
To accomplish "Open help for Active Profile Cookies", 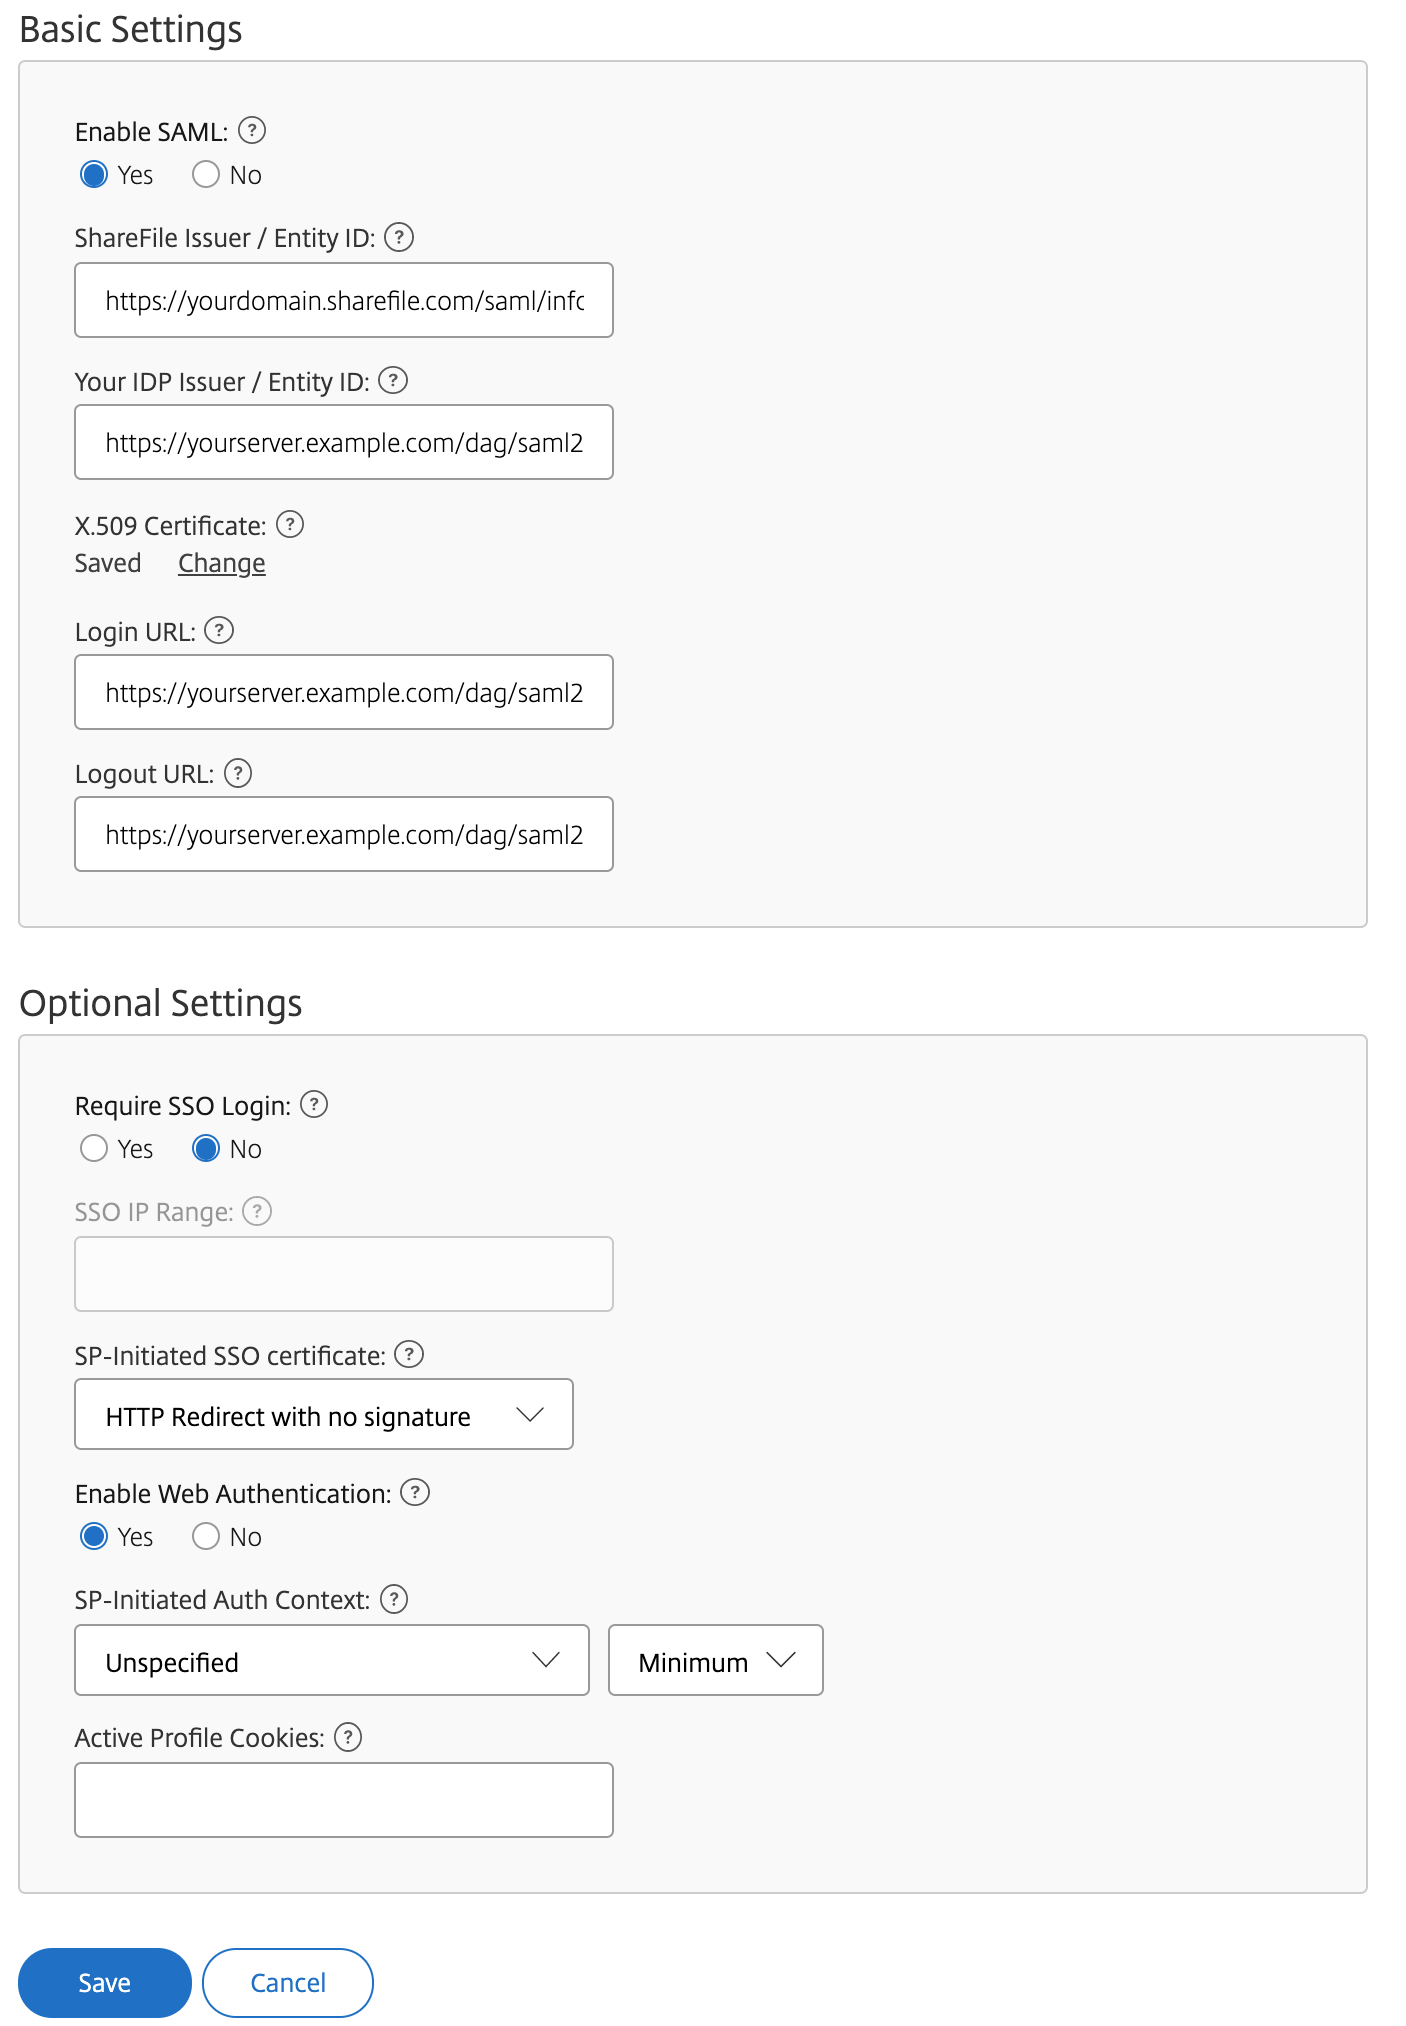I will 348,1737.
